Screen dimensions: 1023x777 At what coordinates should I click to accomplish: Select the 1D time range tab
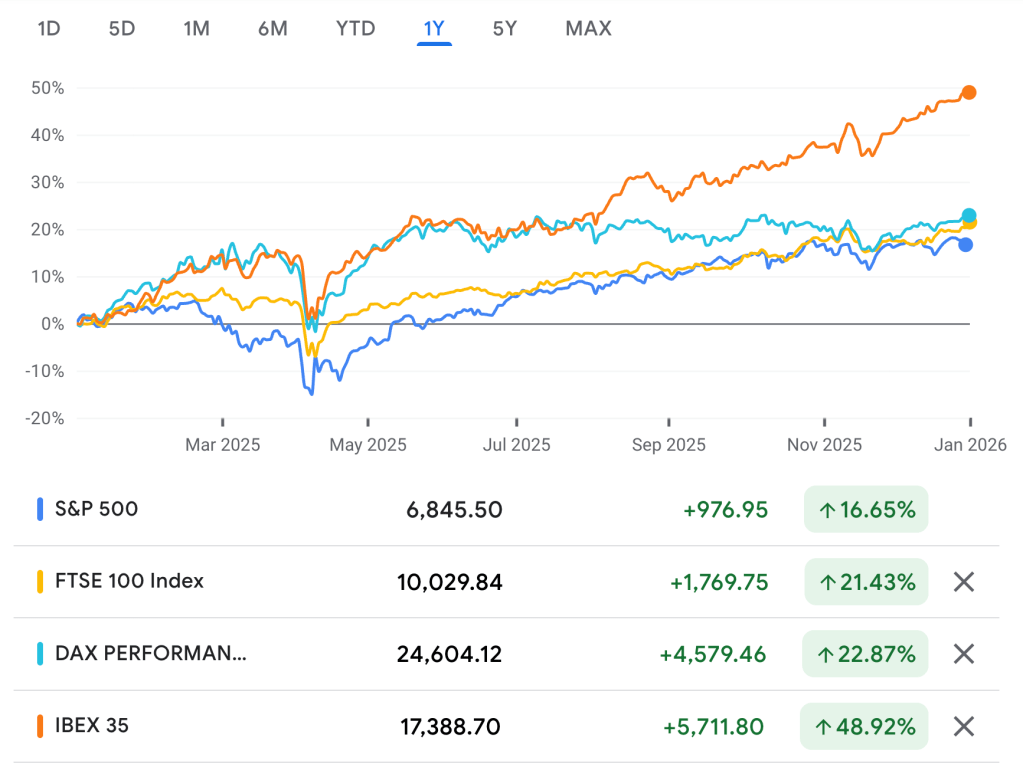pos(49,28)
